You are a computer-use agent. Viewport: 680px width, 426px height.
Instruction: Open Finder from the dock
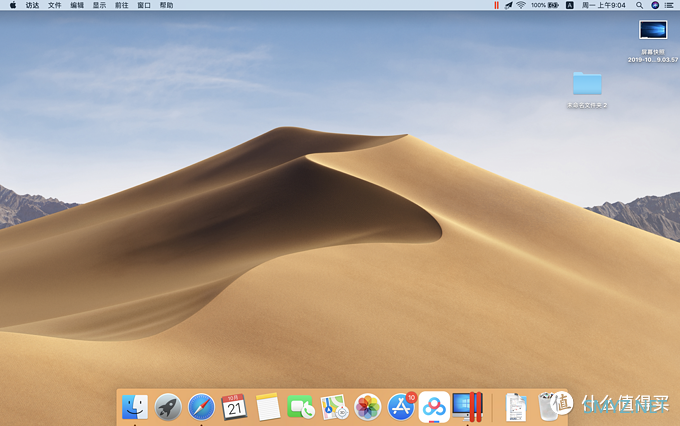click(135, 407)
